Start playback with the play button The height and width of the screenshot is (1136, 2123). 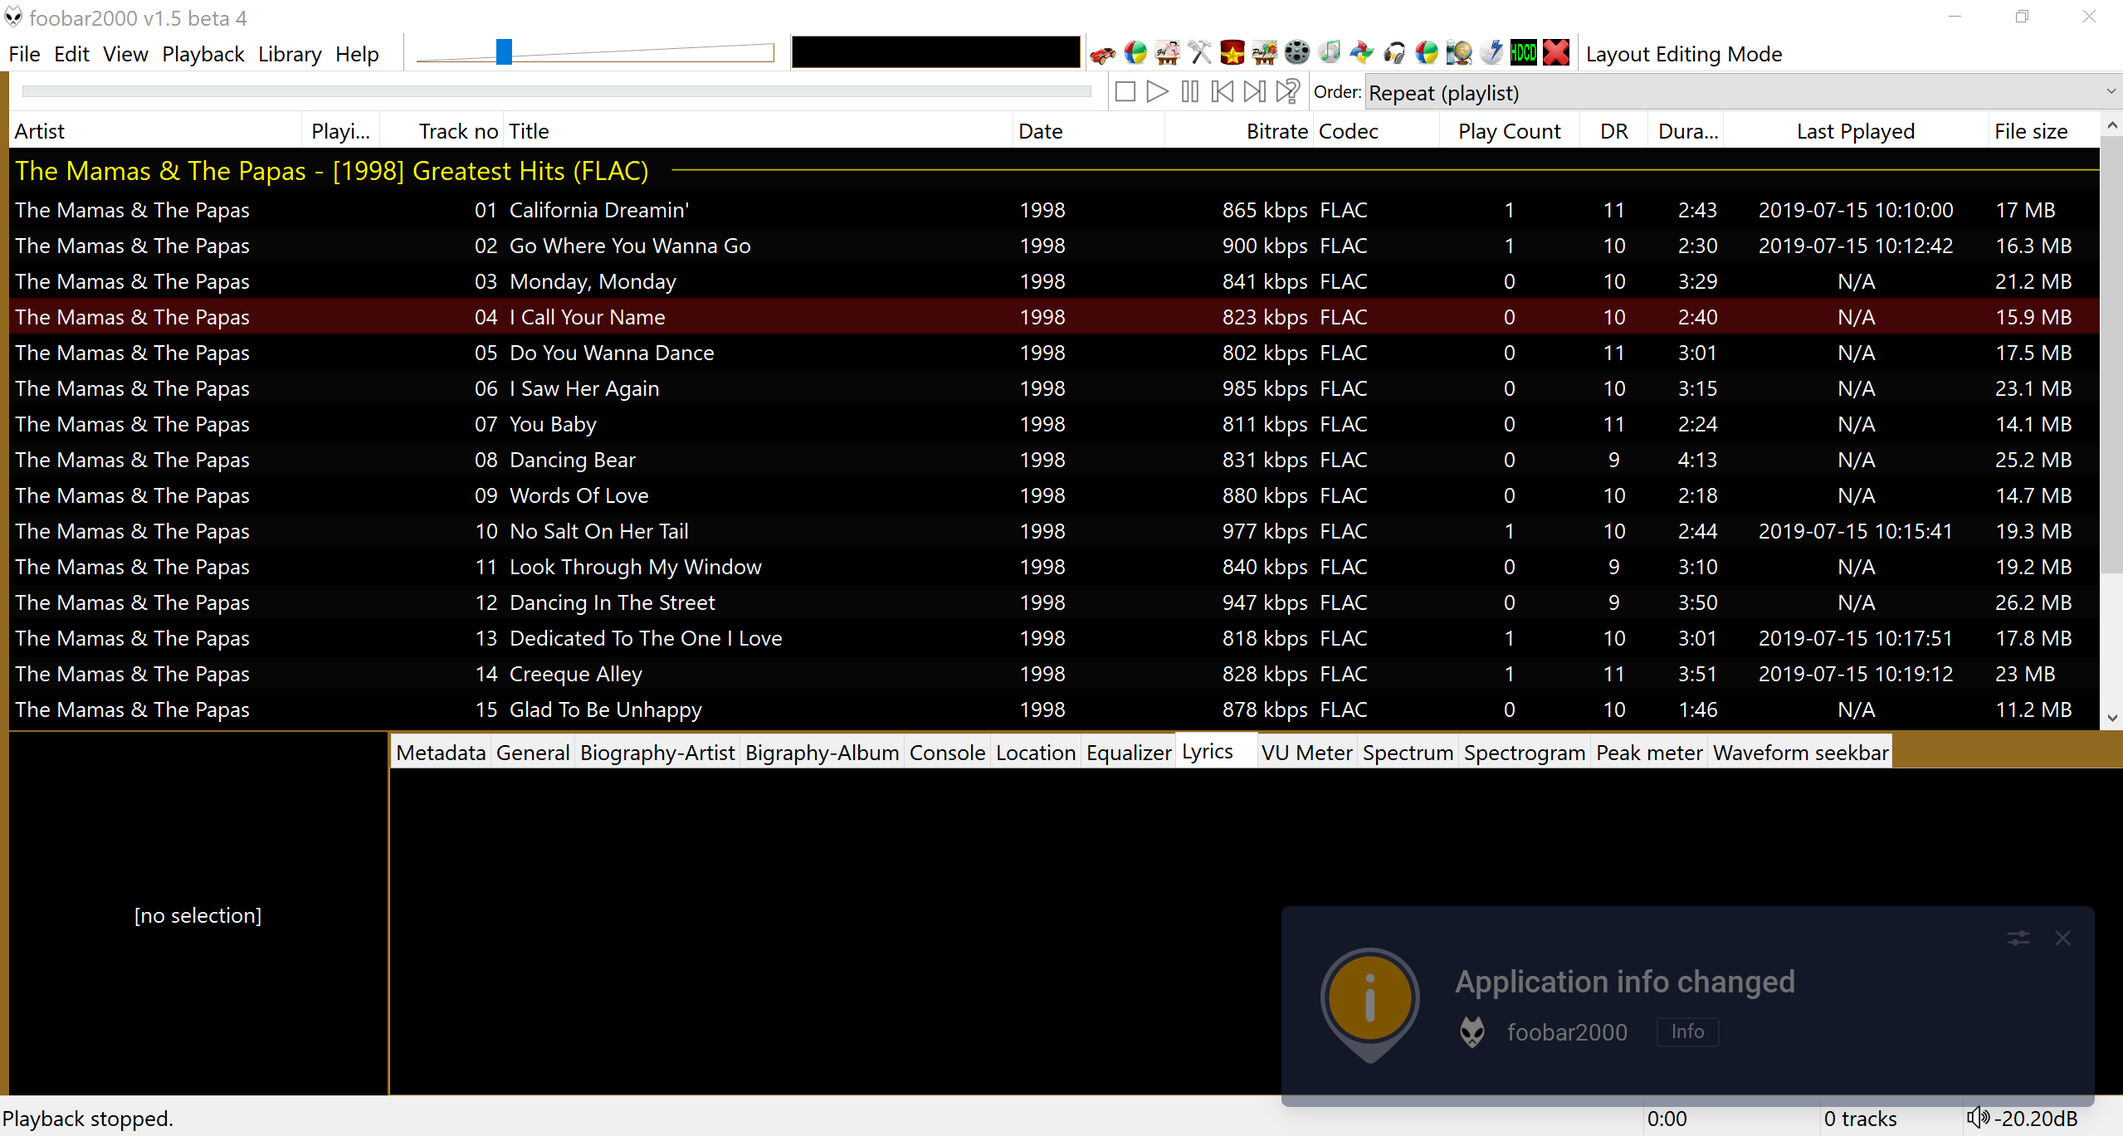click(1157, 92)
